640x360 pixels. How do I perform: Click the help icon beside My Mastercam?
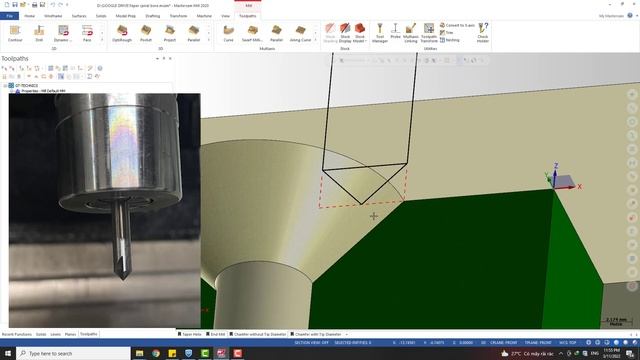(630, 16)
